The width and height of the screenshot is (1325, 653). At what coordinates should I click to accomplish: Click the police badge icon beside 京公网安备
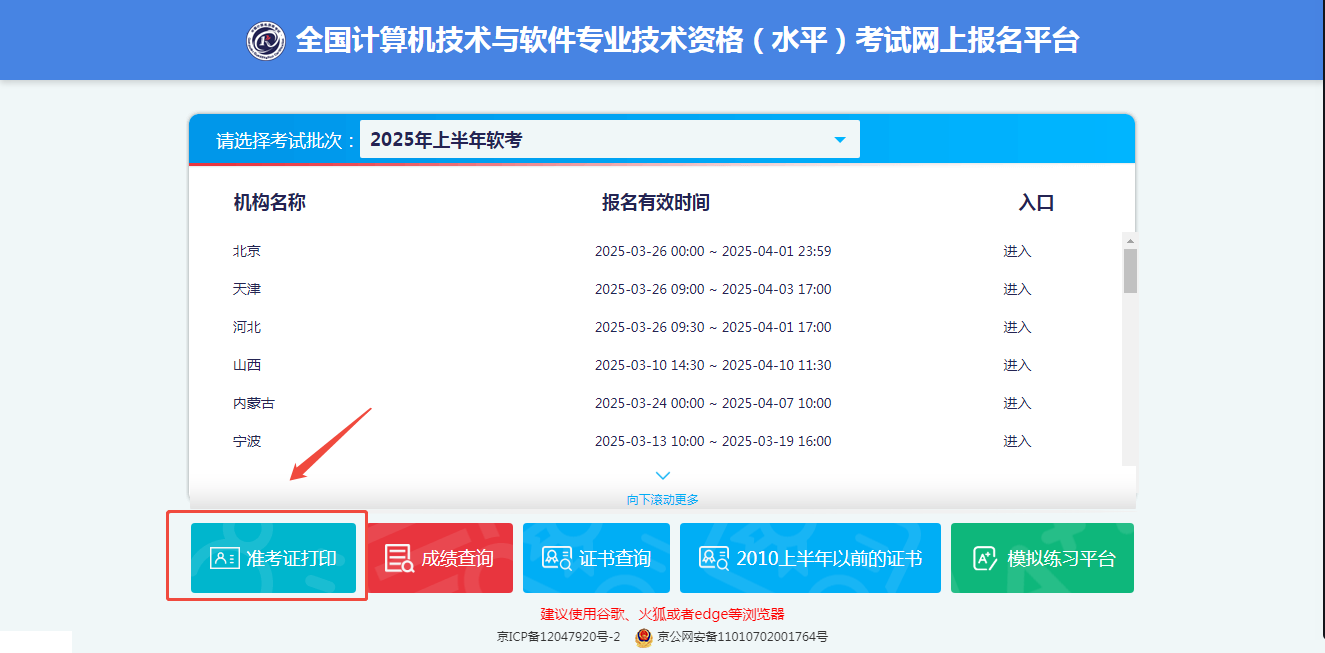click(x=644, y=637)
